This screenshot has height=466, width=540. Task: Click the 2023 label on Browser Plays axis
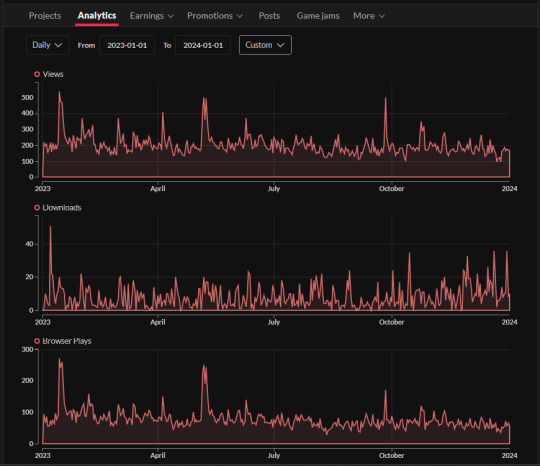coord(43,455)
